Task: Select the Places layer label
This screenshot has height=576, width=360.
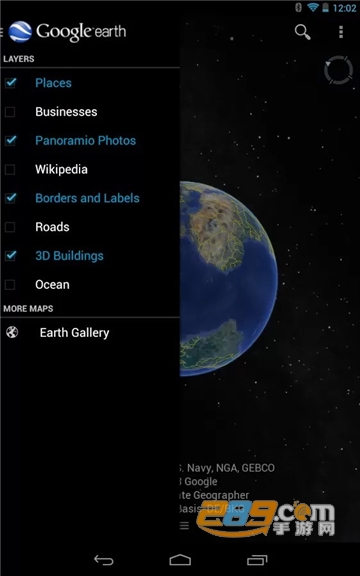Action: coord(53,83)
